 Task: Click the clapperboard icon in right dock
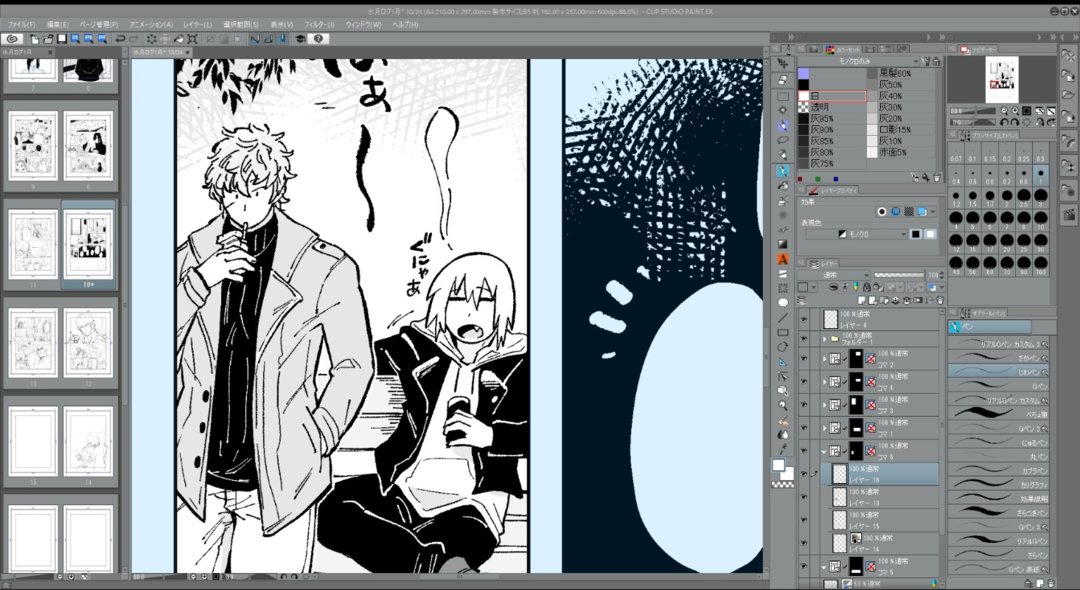(x=1068, y=214)
